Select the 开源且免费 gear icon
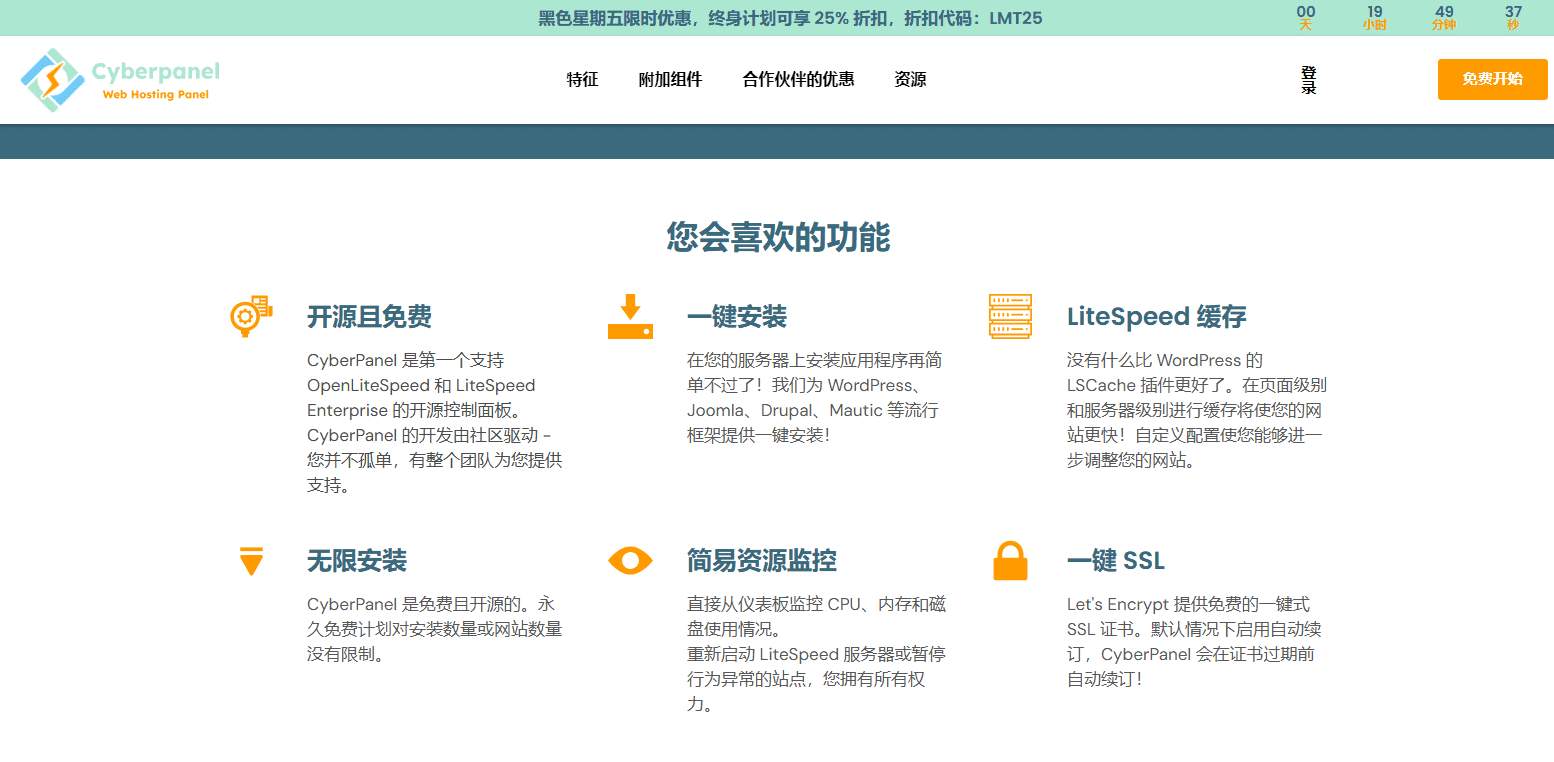 pyautogui.click(x=249, y=315)
